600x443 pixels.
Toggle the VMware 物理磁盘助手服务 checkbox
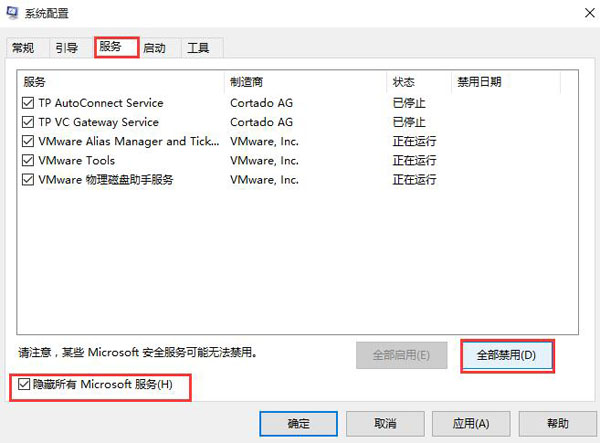tap(28, 180)
